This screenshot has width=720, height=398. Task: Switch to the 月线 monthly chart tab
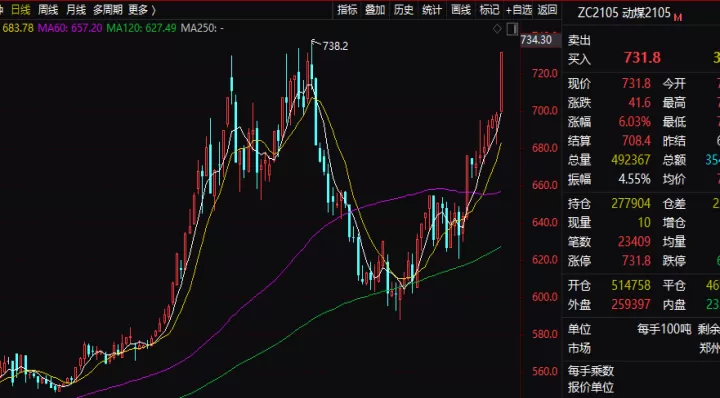click(x=76, y=10)
